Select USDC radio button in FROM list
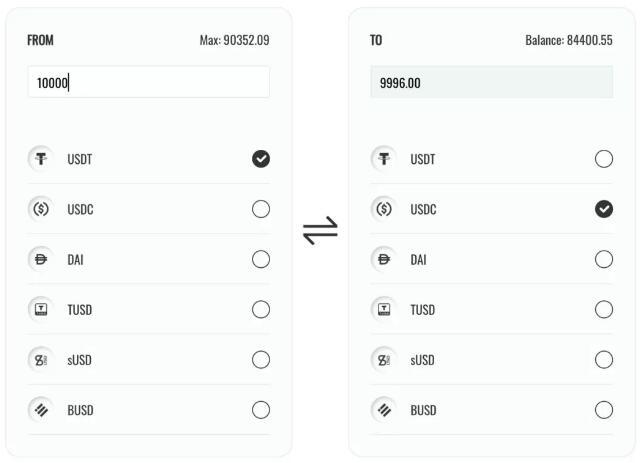Image resolution: width=640 pixels, height=463 pixels. (x=261, y=209)
